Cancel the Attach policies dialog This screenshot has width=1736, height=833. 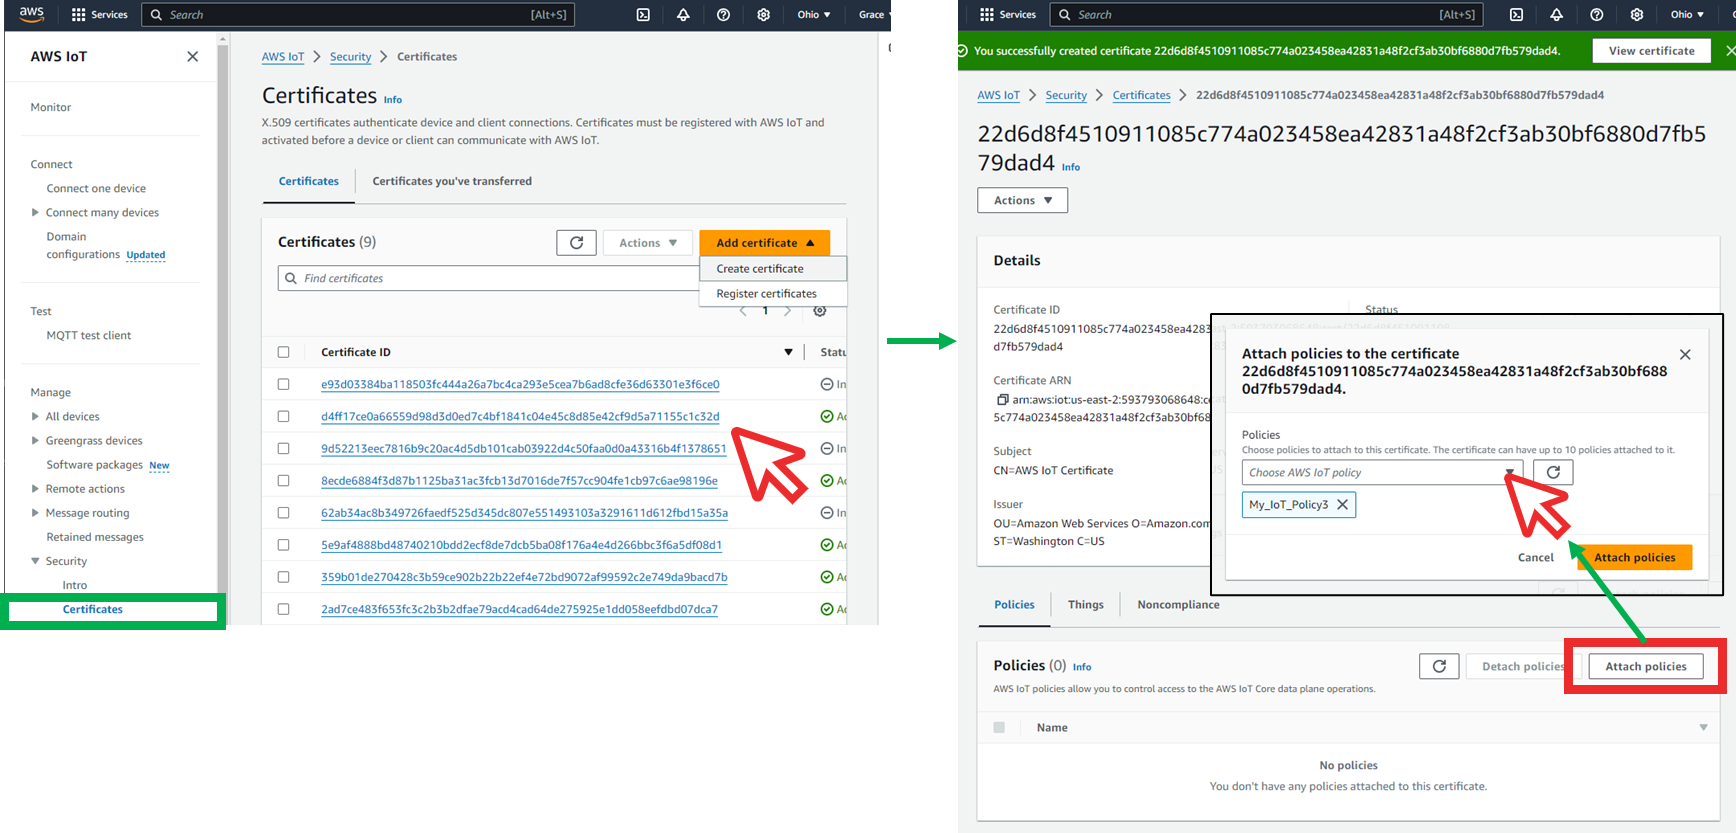(x=1535, y=557)
